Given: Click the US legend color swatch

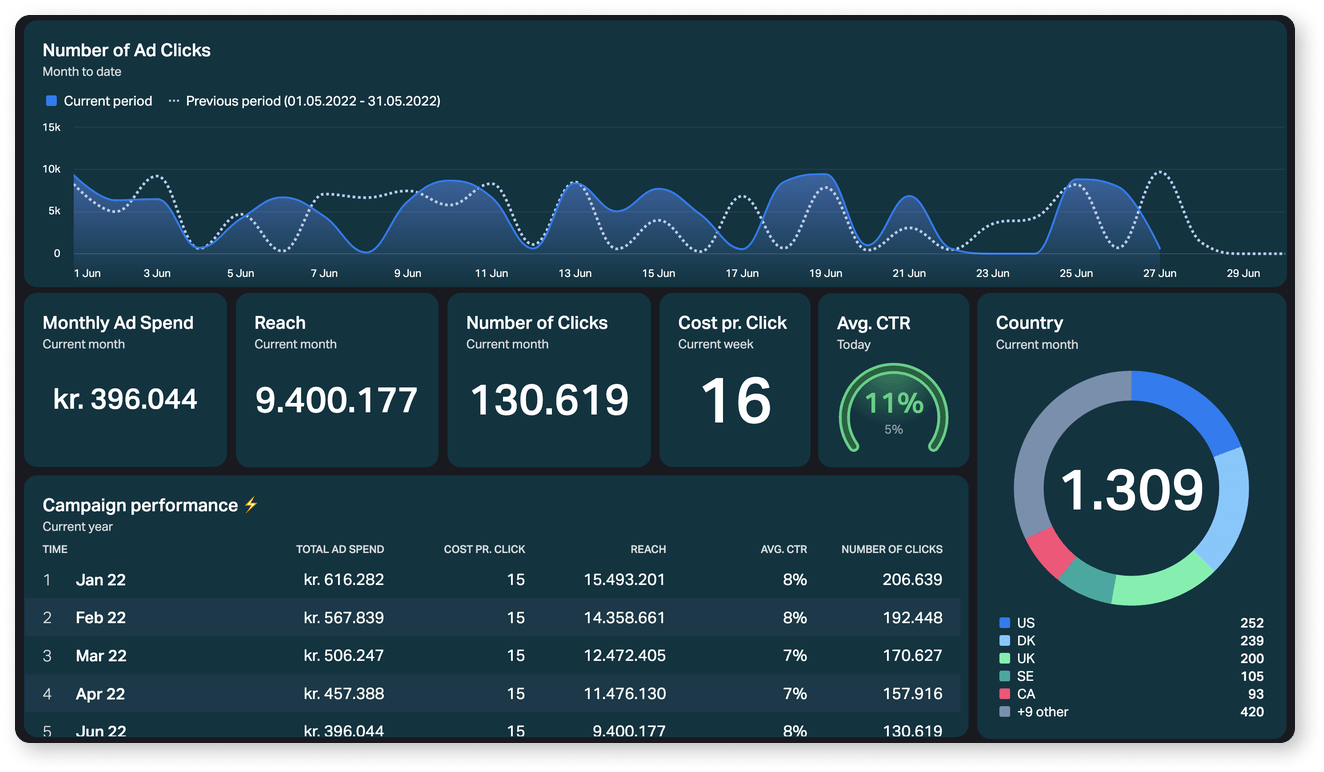Looking at the screenshot, I should coord(1004,622).
